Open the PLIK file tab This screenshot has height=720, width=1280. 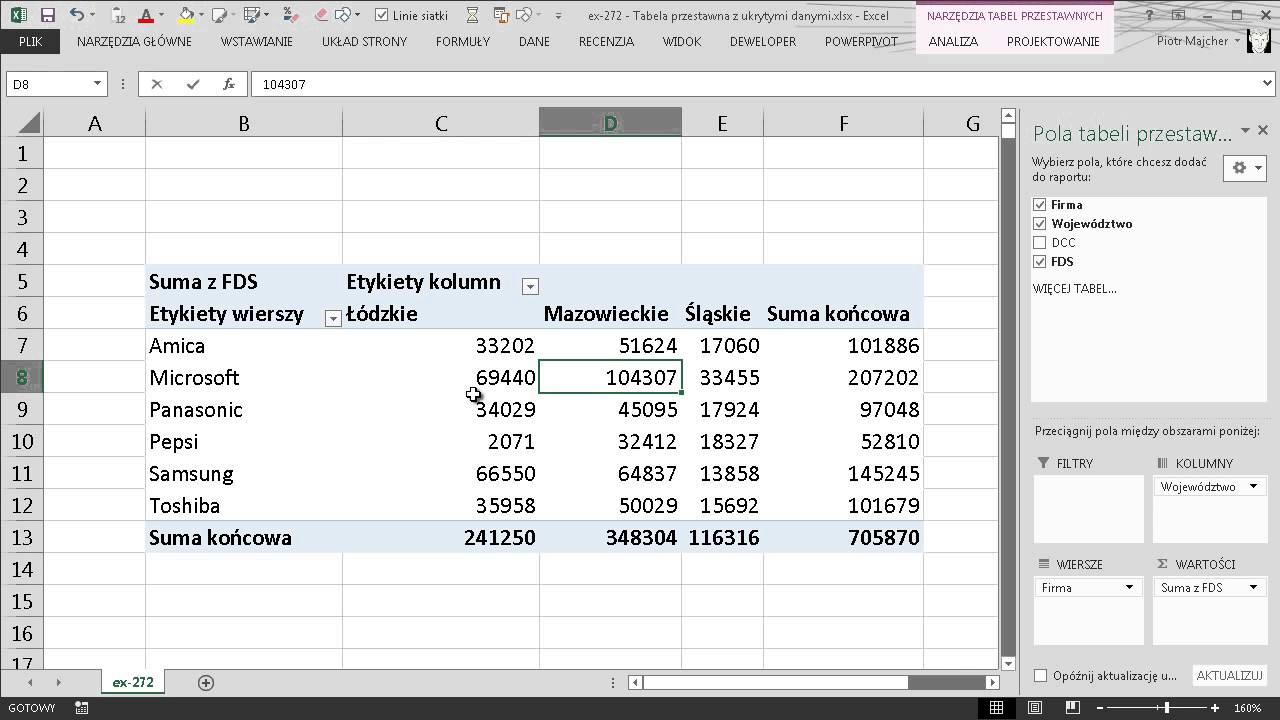click(30, 42)
